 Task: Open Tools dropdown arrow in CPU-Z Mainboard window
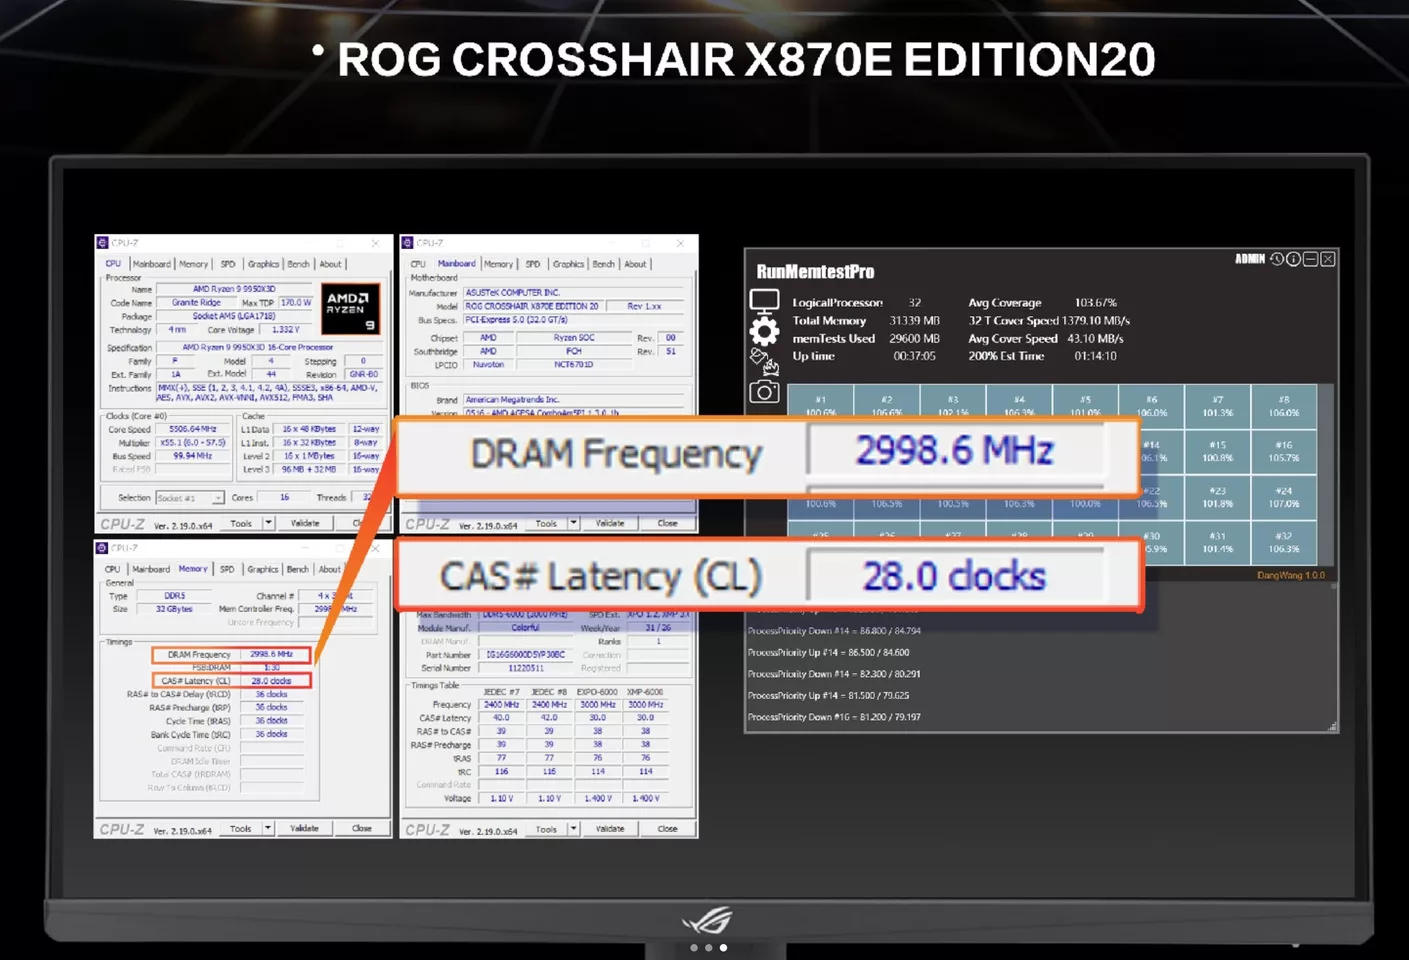(573, 523)
